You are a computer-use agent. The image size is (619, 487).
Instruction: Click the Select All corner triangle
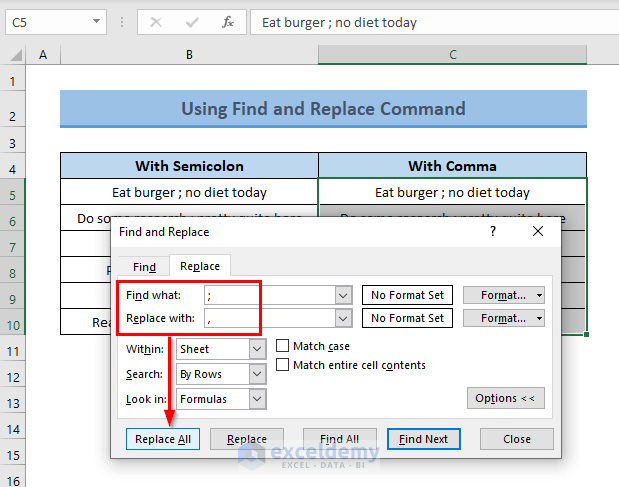[16, 55]
